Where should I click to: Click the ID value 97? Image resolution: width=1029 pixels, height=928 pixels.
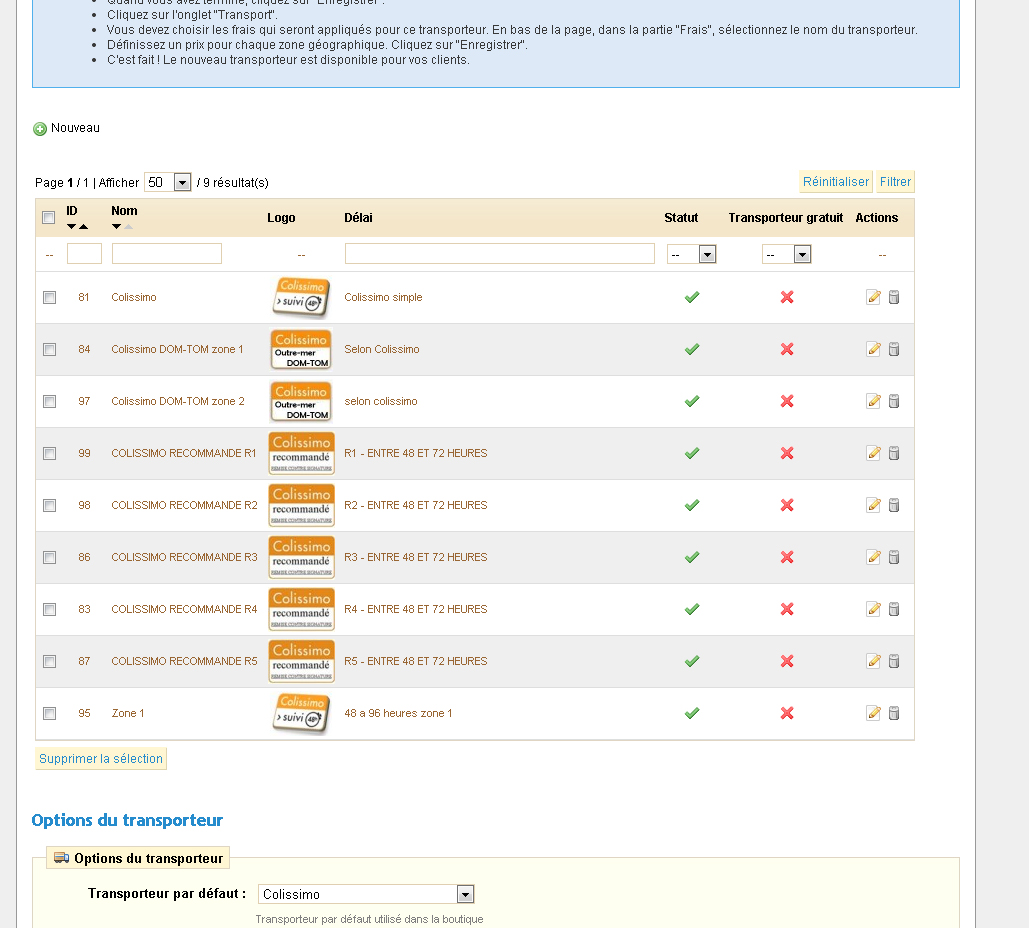coord(84,401)
